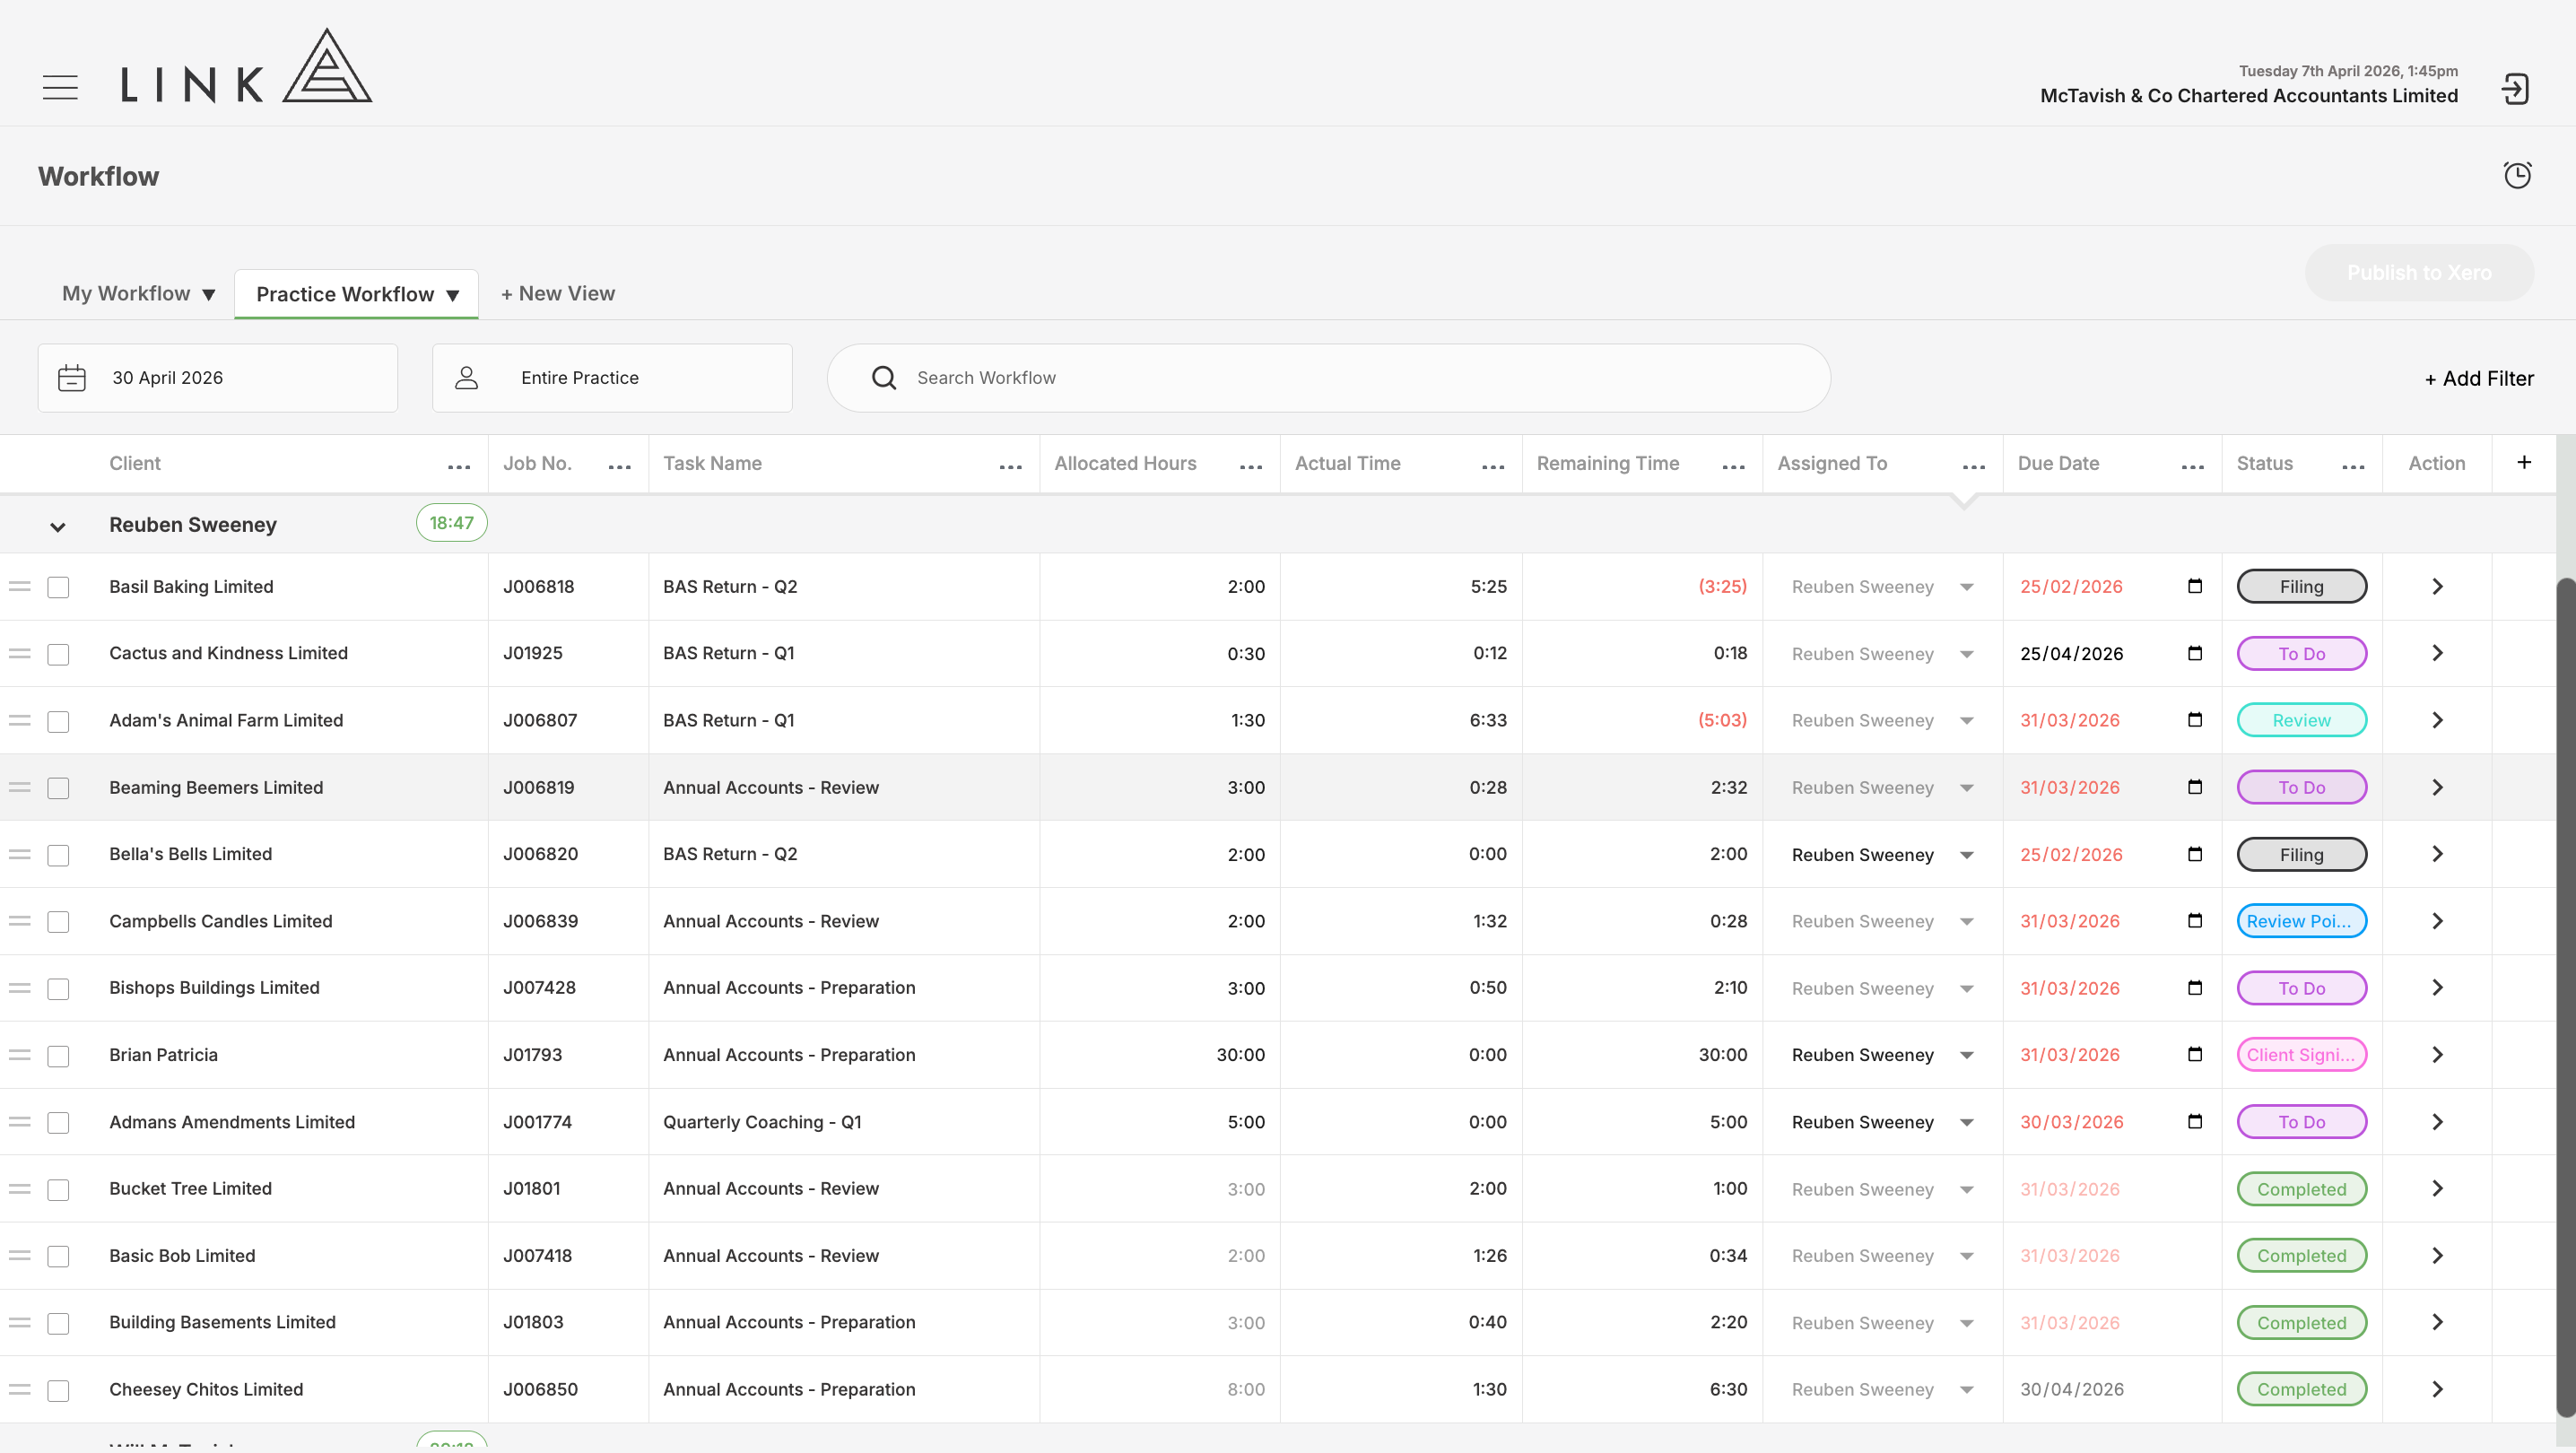Grab drag handle of Brian Patricia row
Screen dimensions: 2576x1453
point(20,1055)
